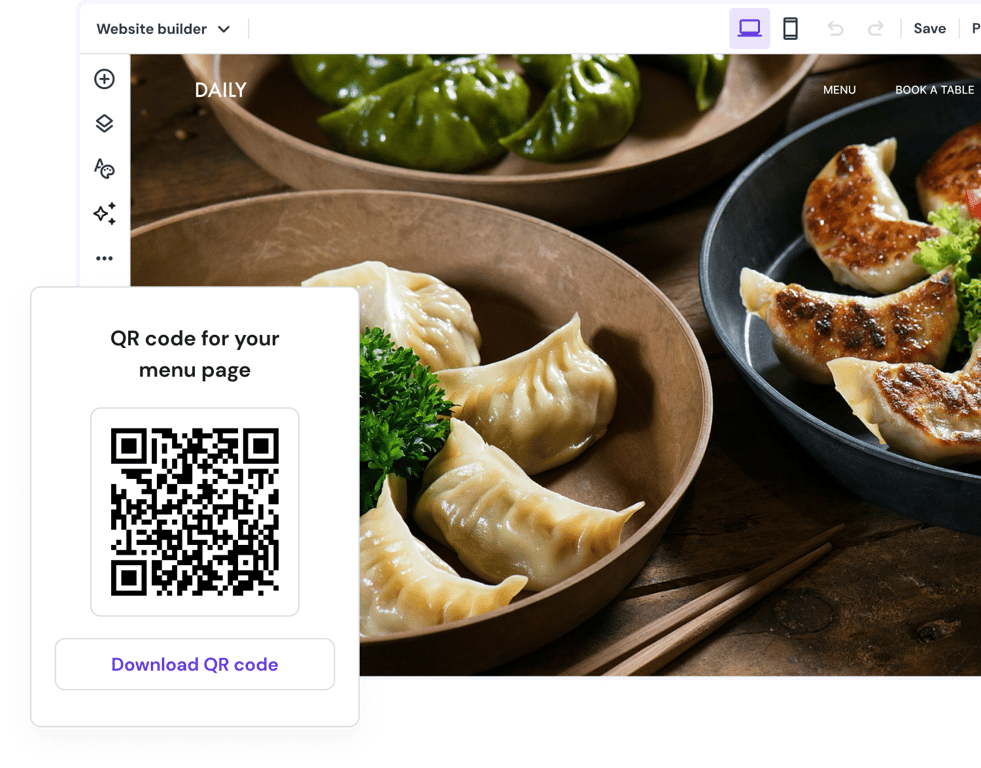Click the Save button
981x768 pixels.
(929, 28)
